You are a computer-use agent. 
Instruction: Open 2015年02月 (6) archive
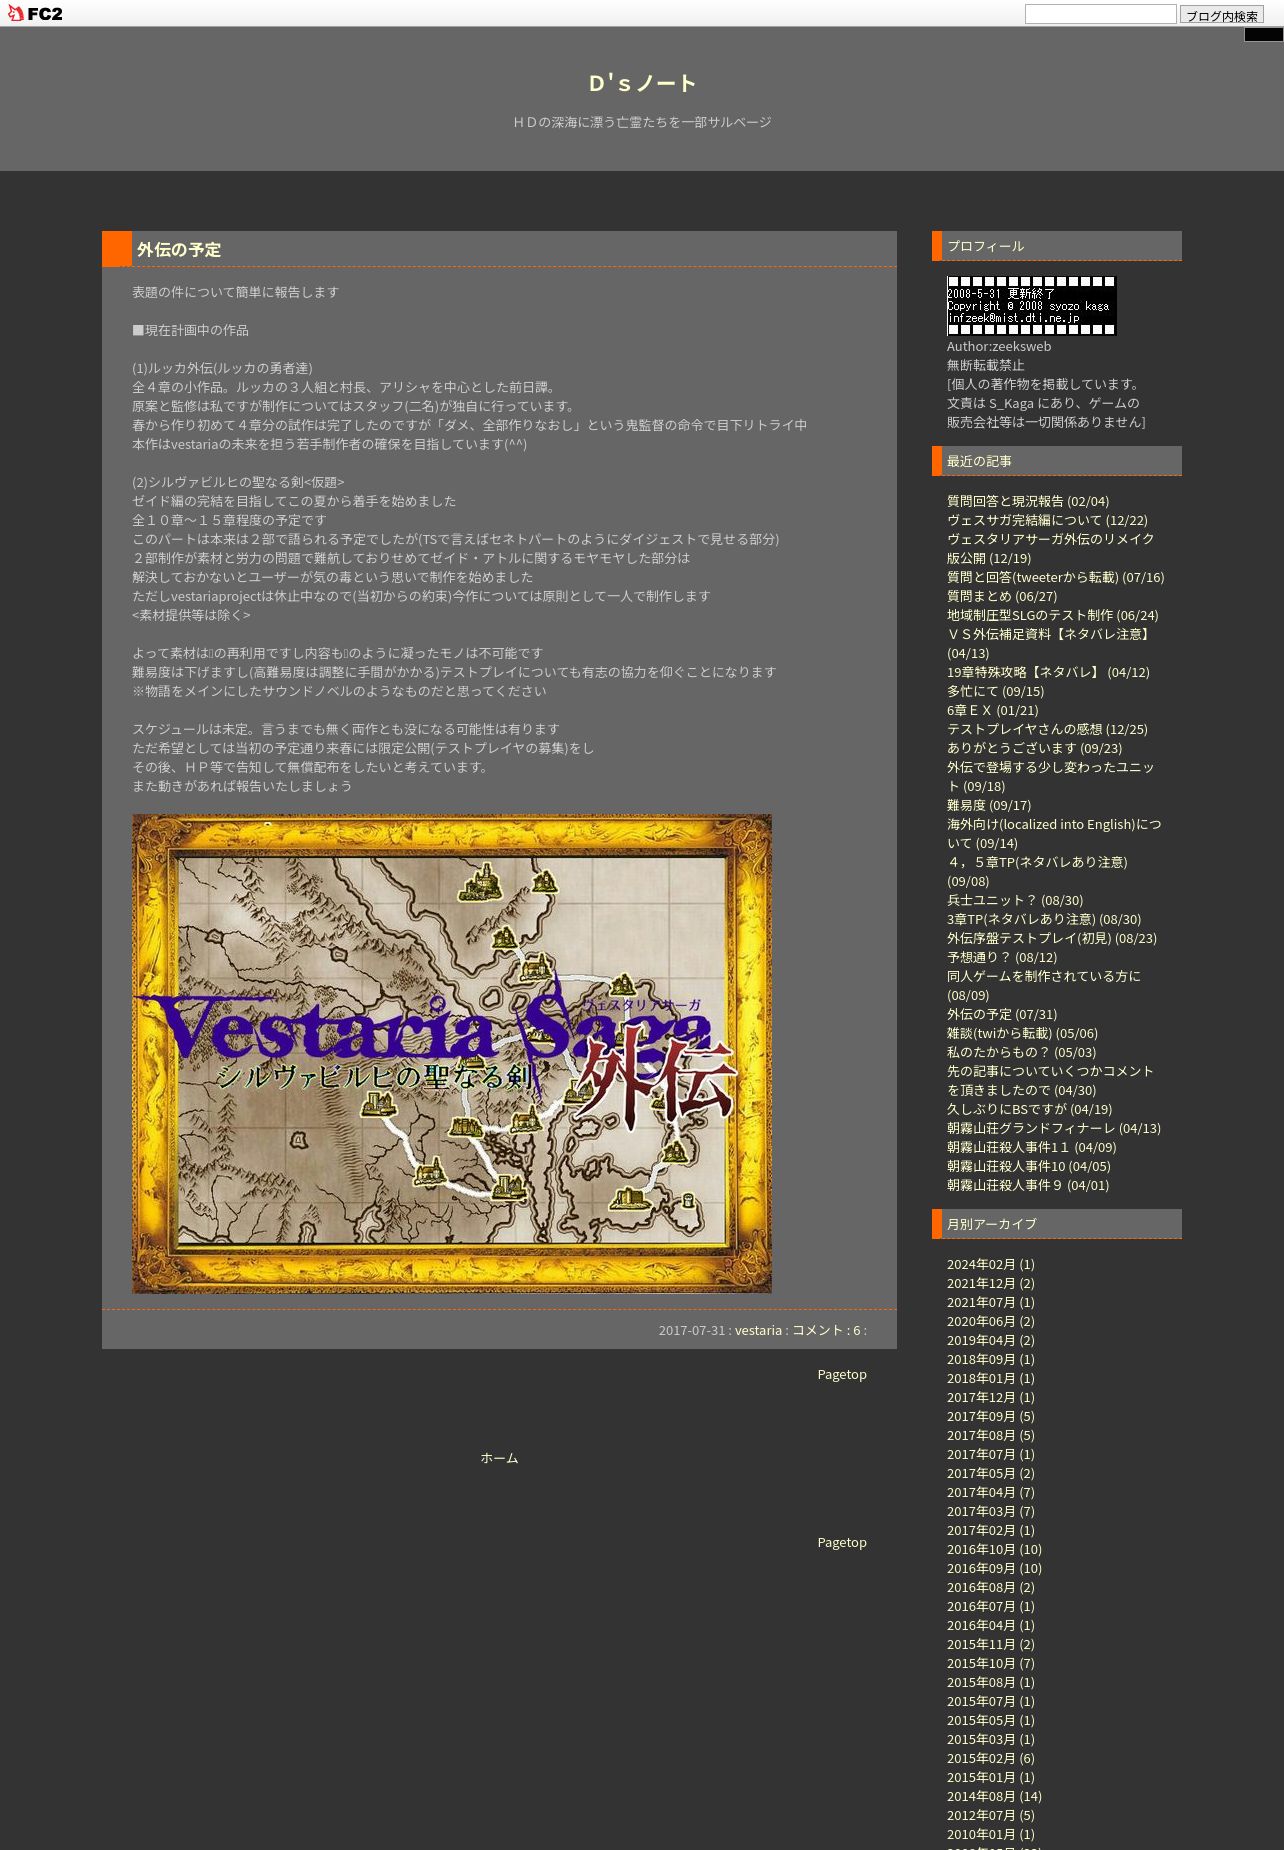pos(991,1758)
